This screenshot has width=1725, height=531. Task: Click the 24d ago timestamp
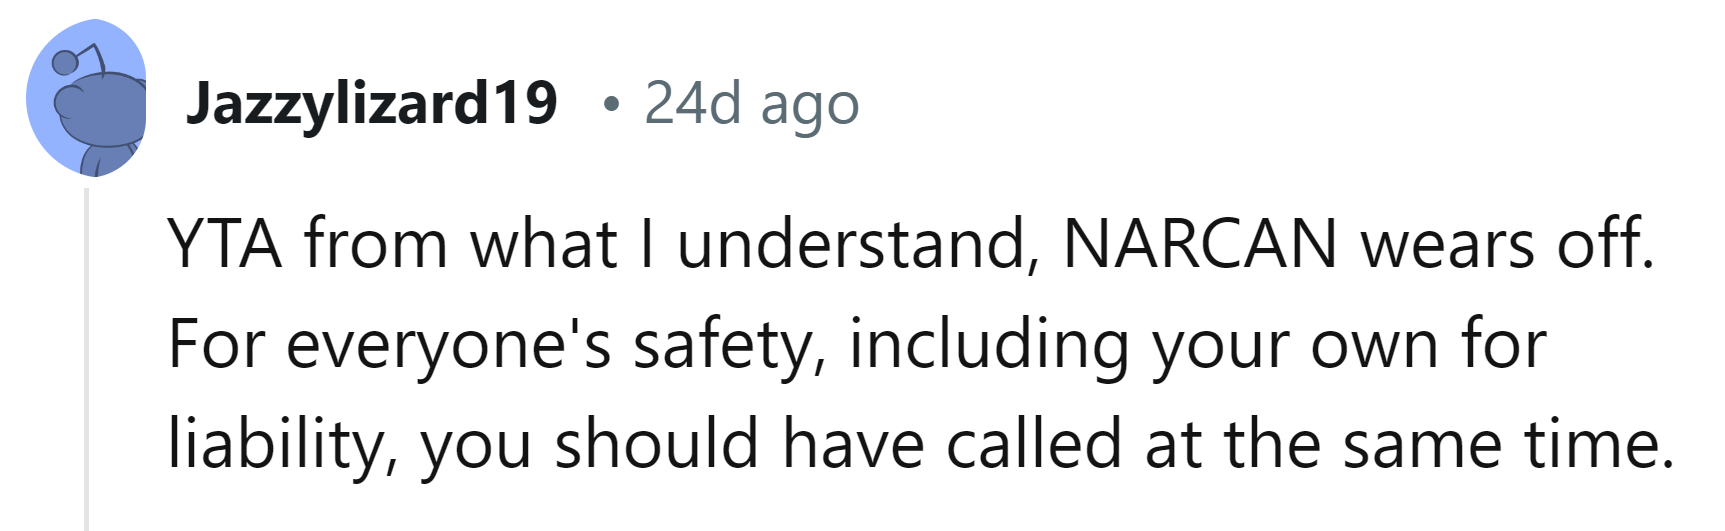click(x=751, y=102)
